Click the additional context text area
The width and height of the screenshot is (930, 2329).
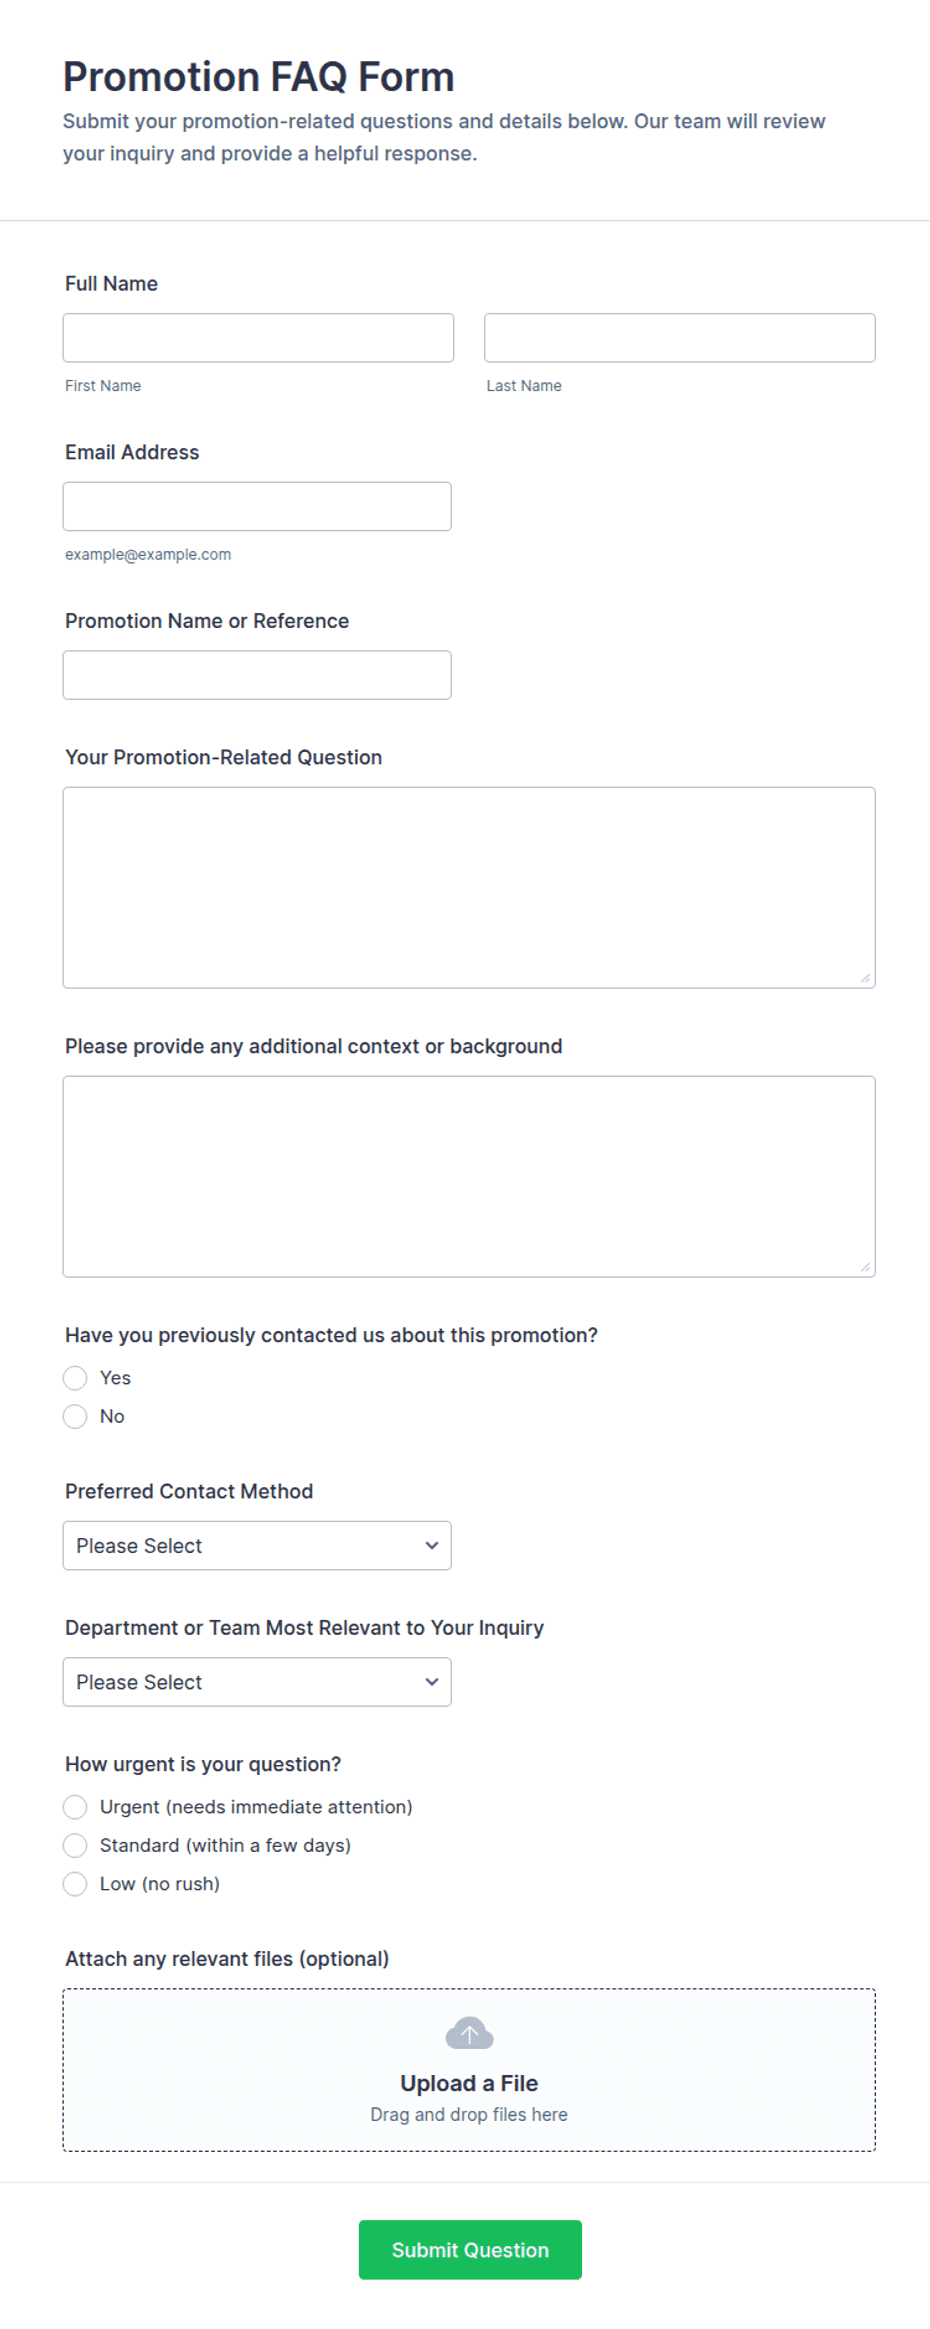[469, 1177]
